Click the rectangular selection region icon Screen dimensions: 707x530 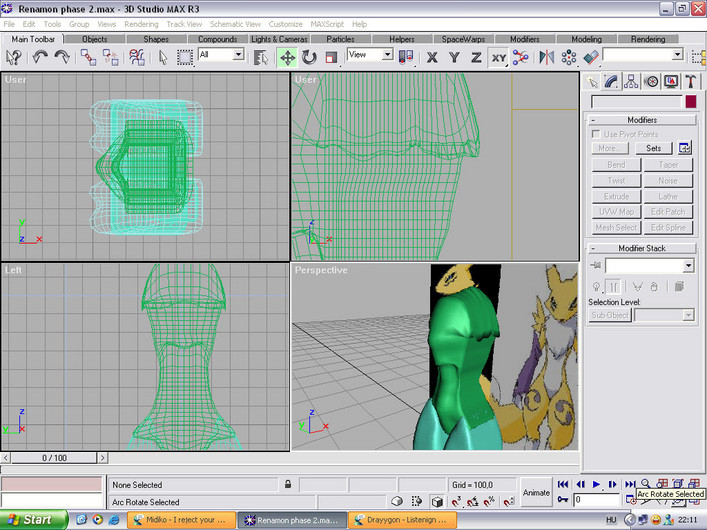[x=184, y=57]
